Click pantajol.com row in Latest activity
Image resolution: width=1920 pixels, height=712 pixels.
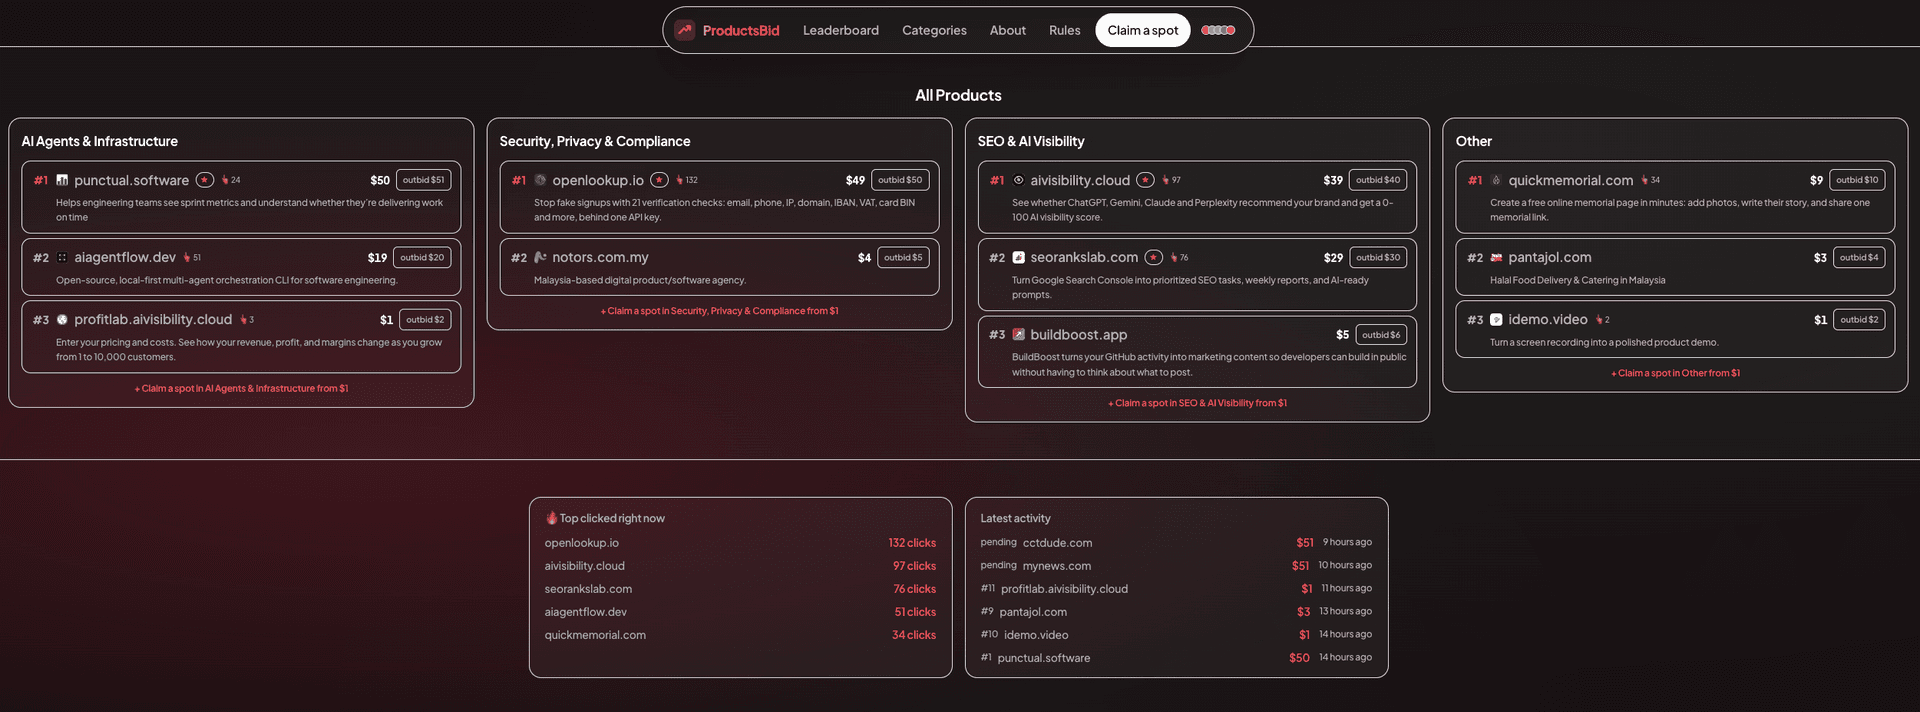pos(1176,612)
